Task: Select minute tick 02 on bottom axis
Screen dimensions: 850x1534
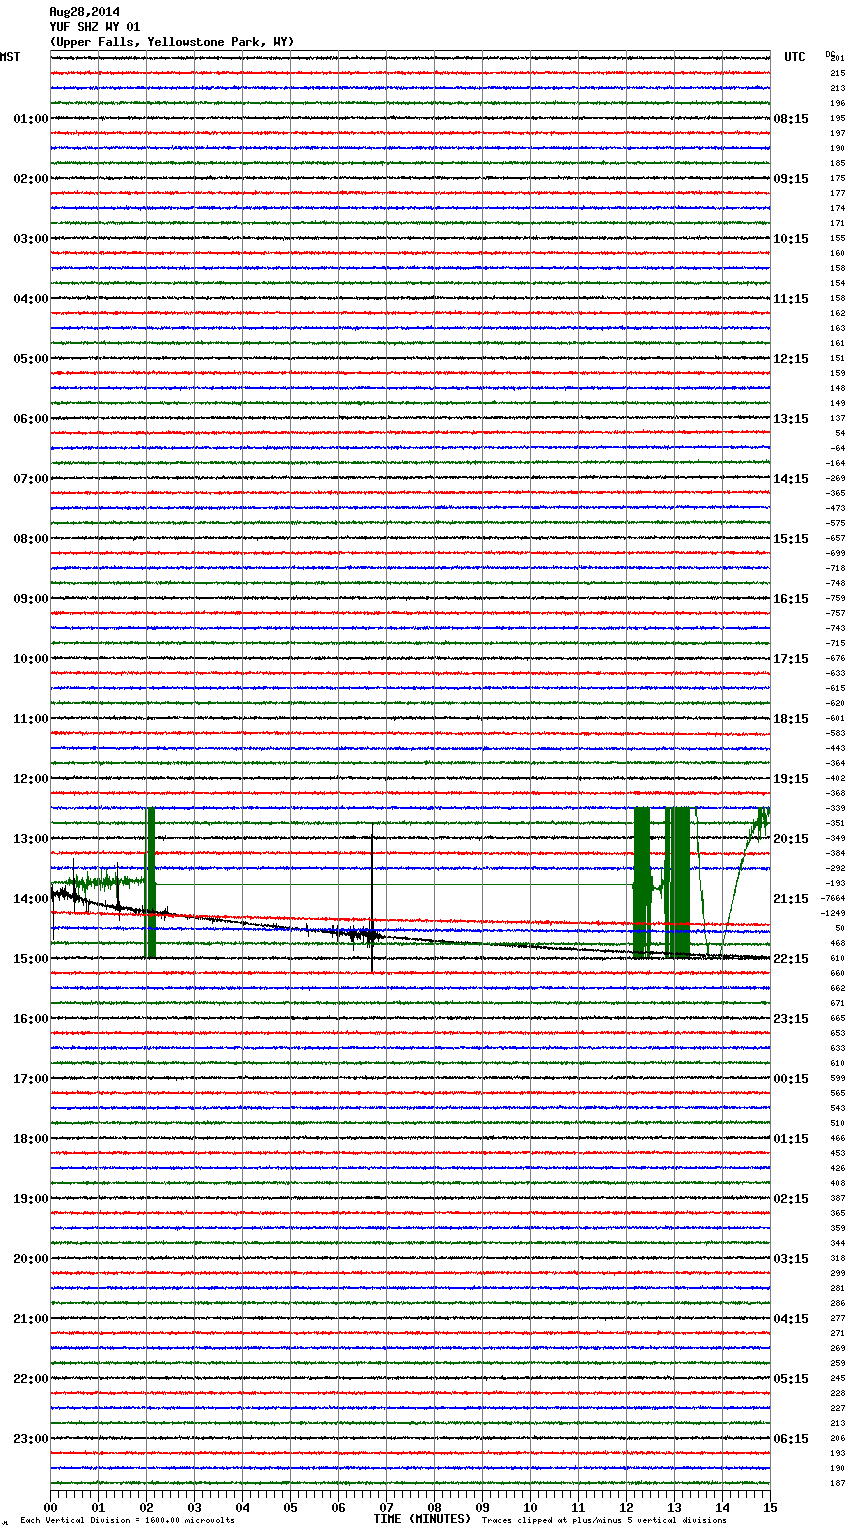Action: (146, 1507)
